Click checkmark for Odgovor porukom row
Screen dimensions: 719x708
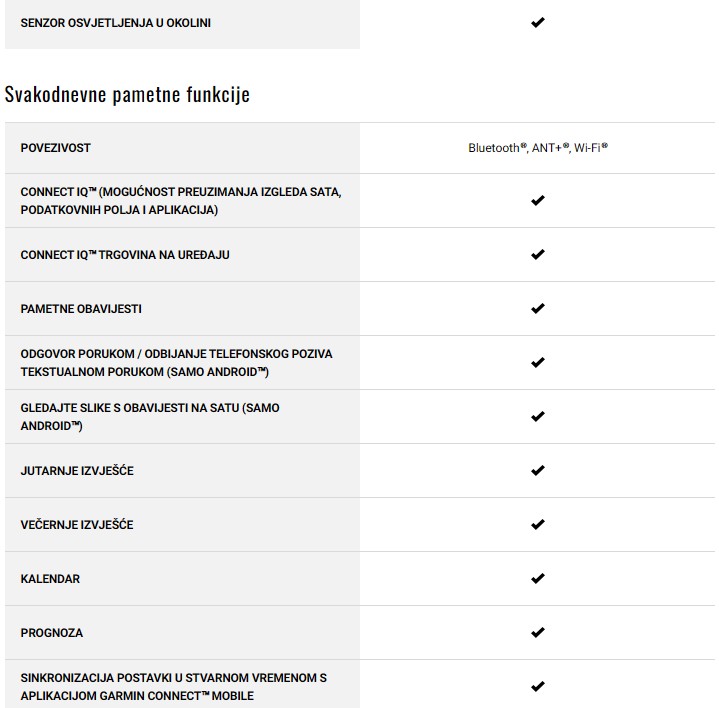tap(537, 363)
